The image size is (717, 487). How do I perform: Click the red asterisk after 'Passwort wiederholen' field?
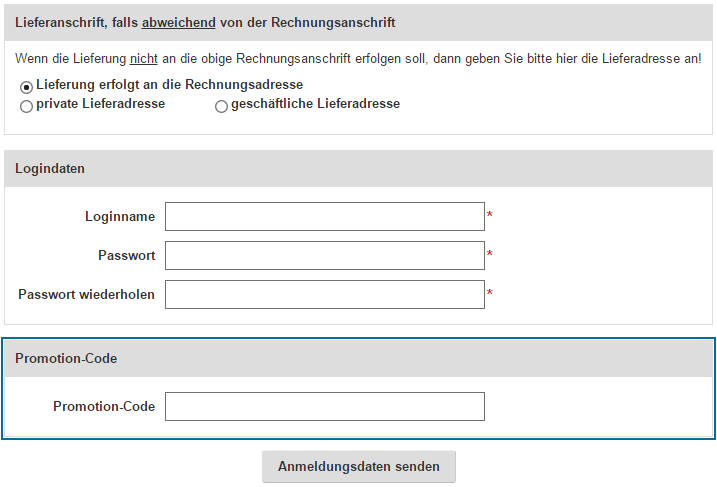(x=490, y=293)
